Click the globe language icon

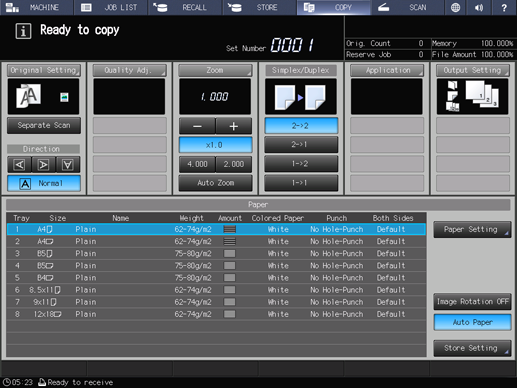coord(456,7)
